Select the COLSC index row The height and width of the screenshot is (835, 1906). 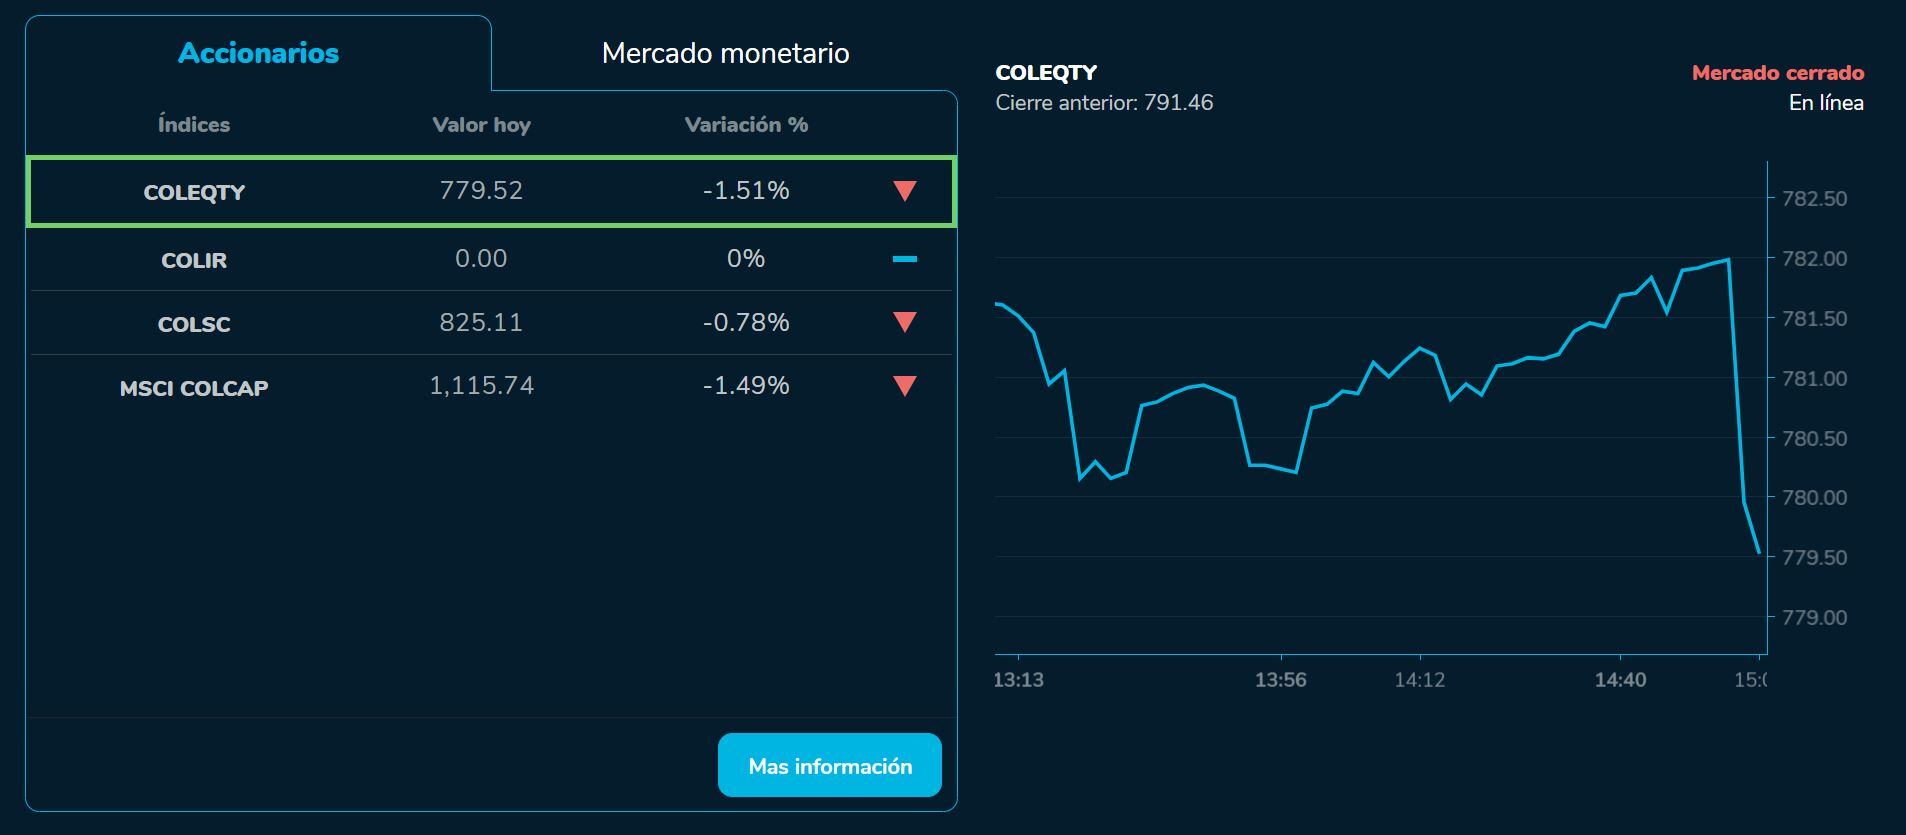click(492, 323)
